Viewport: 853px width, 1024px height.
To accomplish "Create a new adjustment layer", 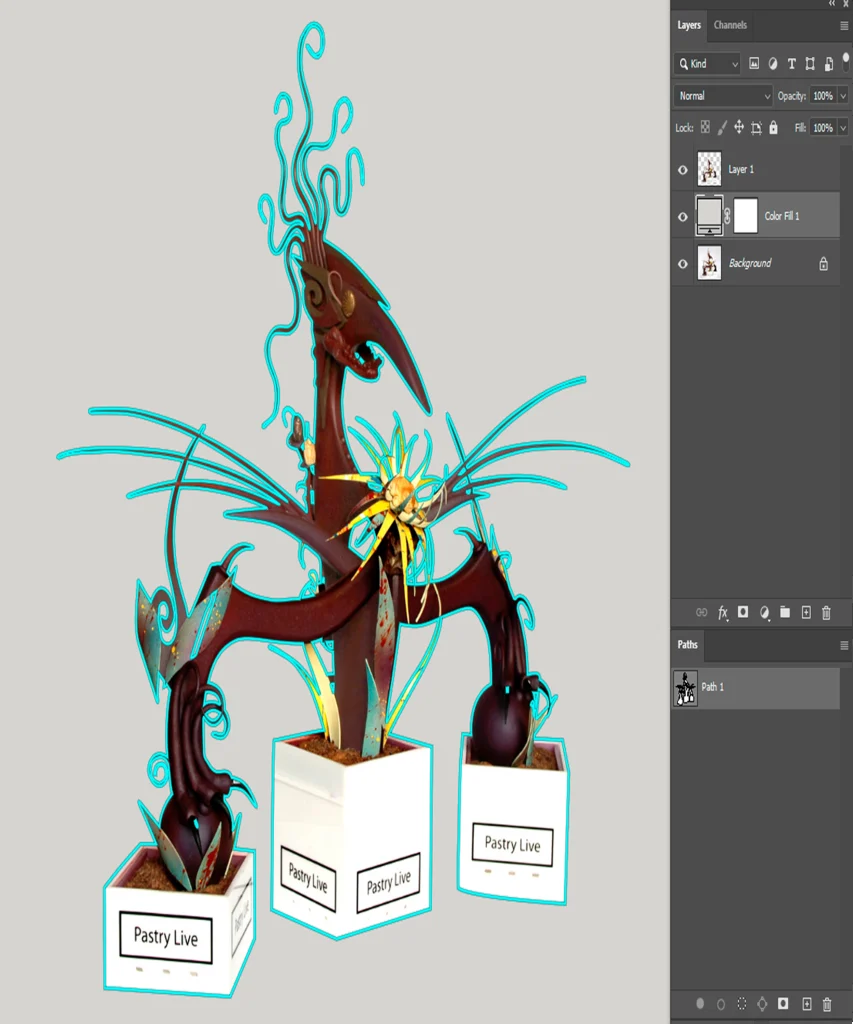I will tap(764, 613).
